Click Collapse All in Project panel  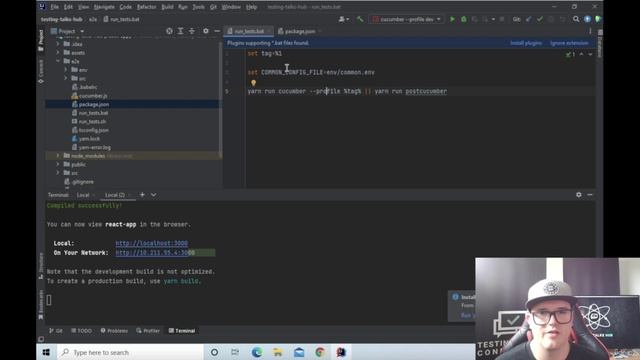point(192,31)
